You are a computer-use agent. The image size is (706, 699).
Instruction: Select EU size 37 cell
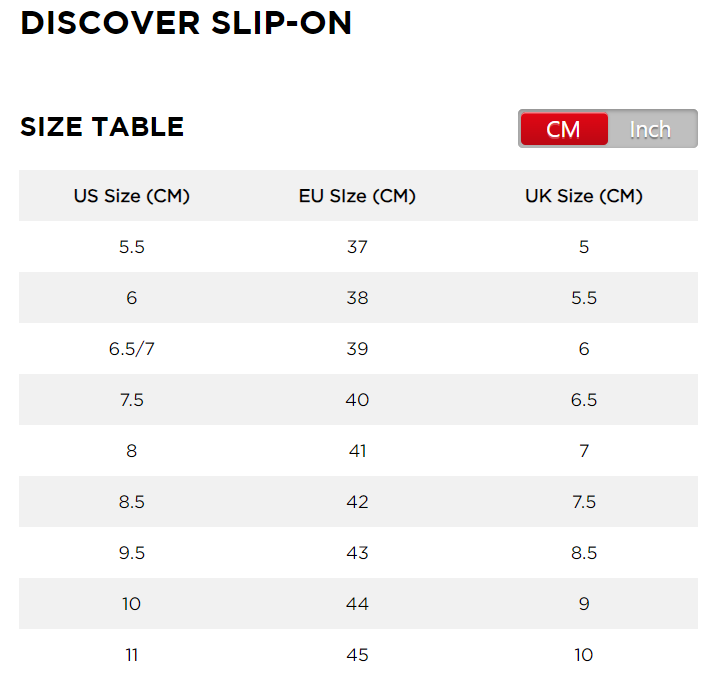click(358, 247)
